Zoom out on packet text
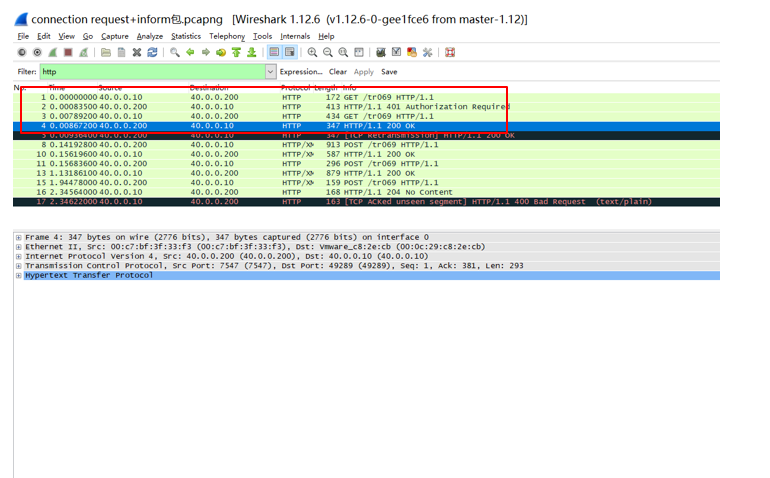This screenshot has height=478, width=770. [328, 52]
